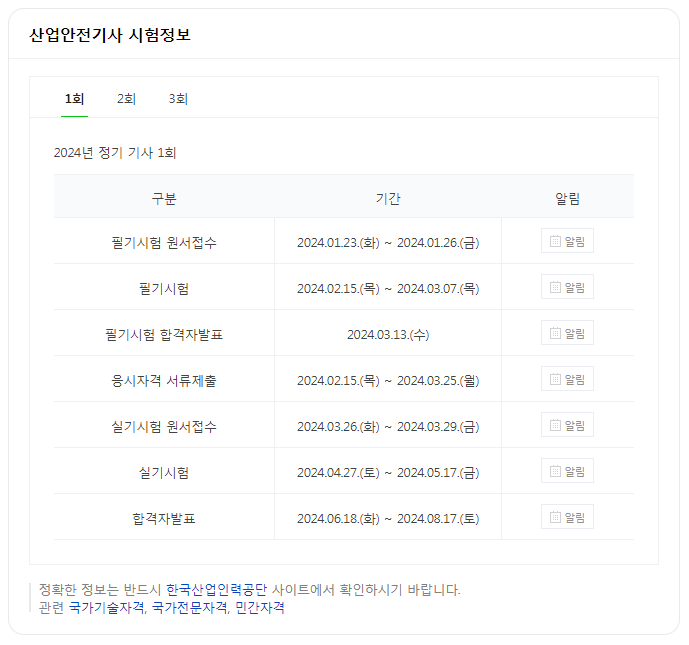Click the 산업안전기사 시험정보 heading

[x=110, y=35]
